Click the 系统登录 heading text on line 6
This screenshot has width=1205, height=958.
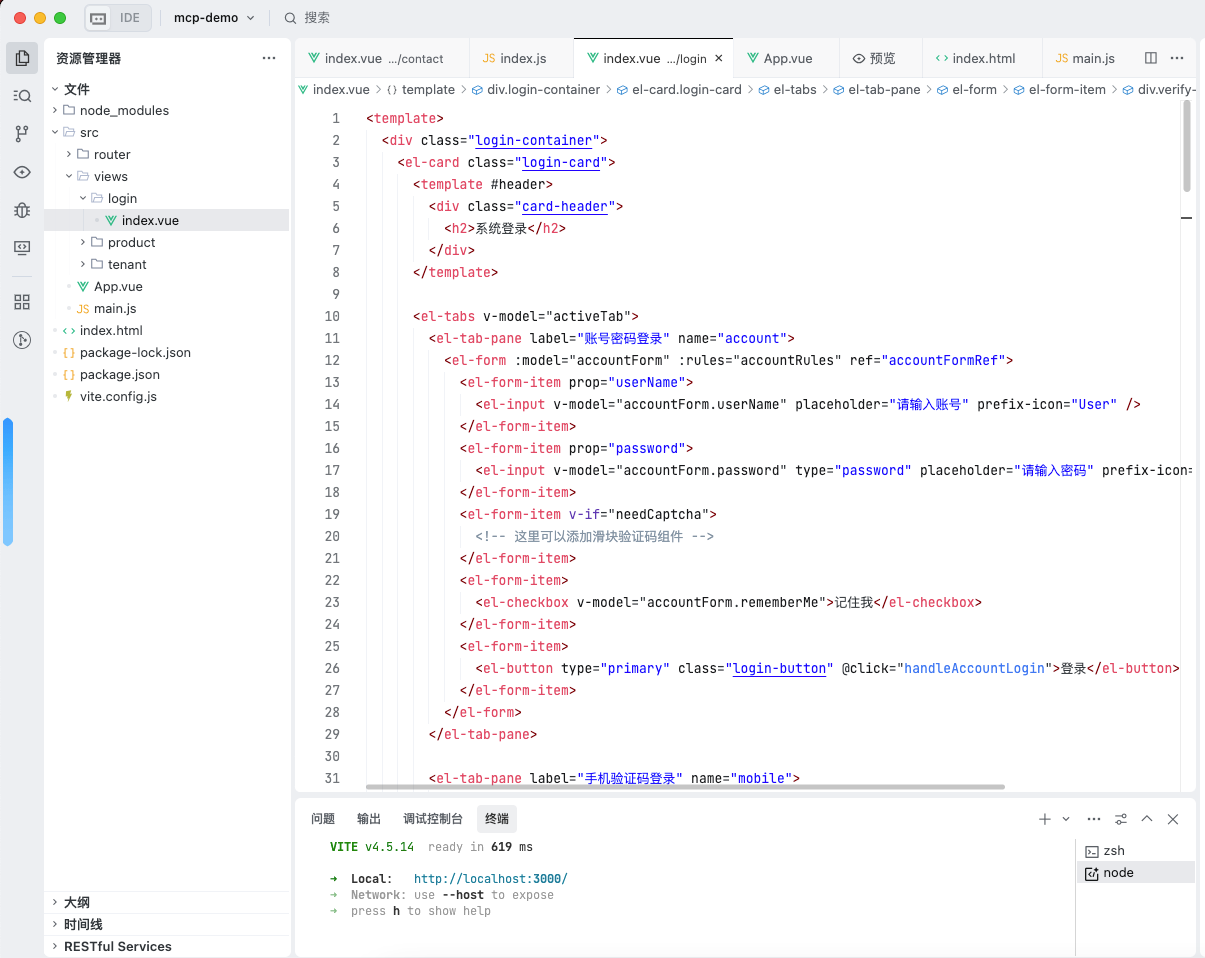[501, 228]
